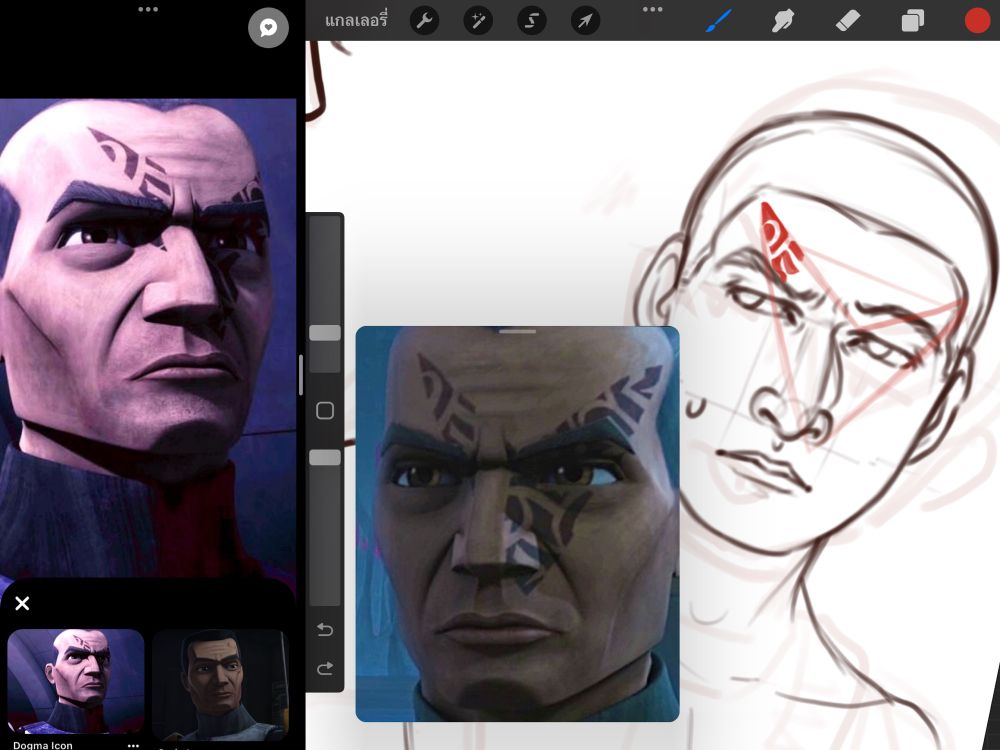Viewport: 1000px width, 750px height.
Task: Close the related pins panel with X
Action: tap(22, 603)
